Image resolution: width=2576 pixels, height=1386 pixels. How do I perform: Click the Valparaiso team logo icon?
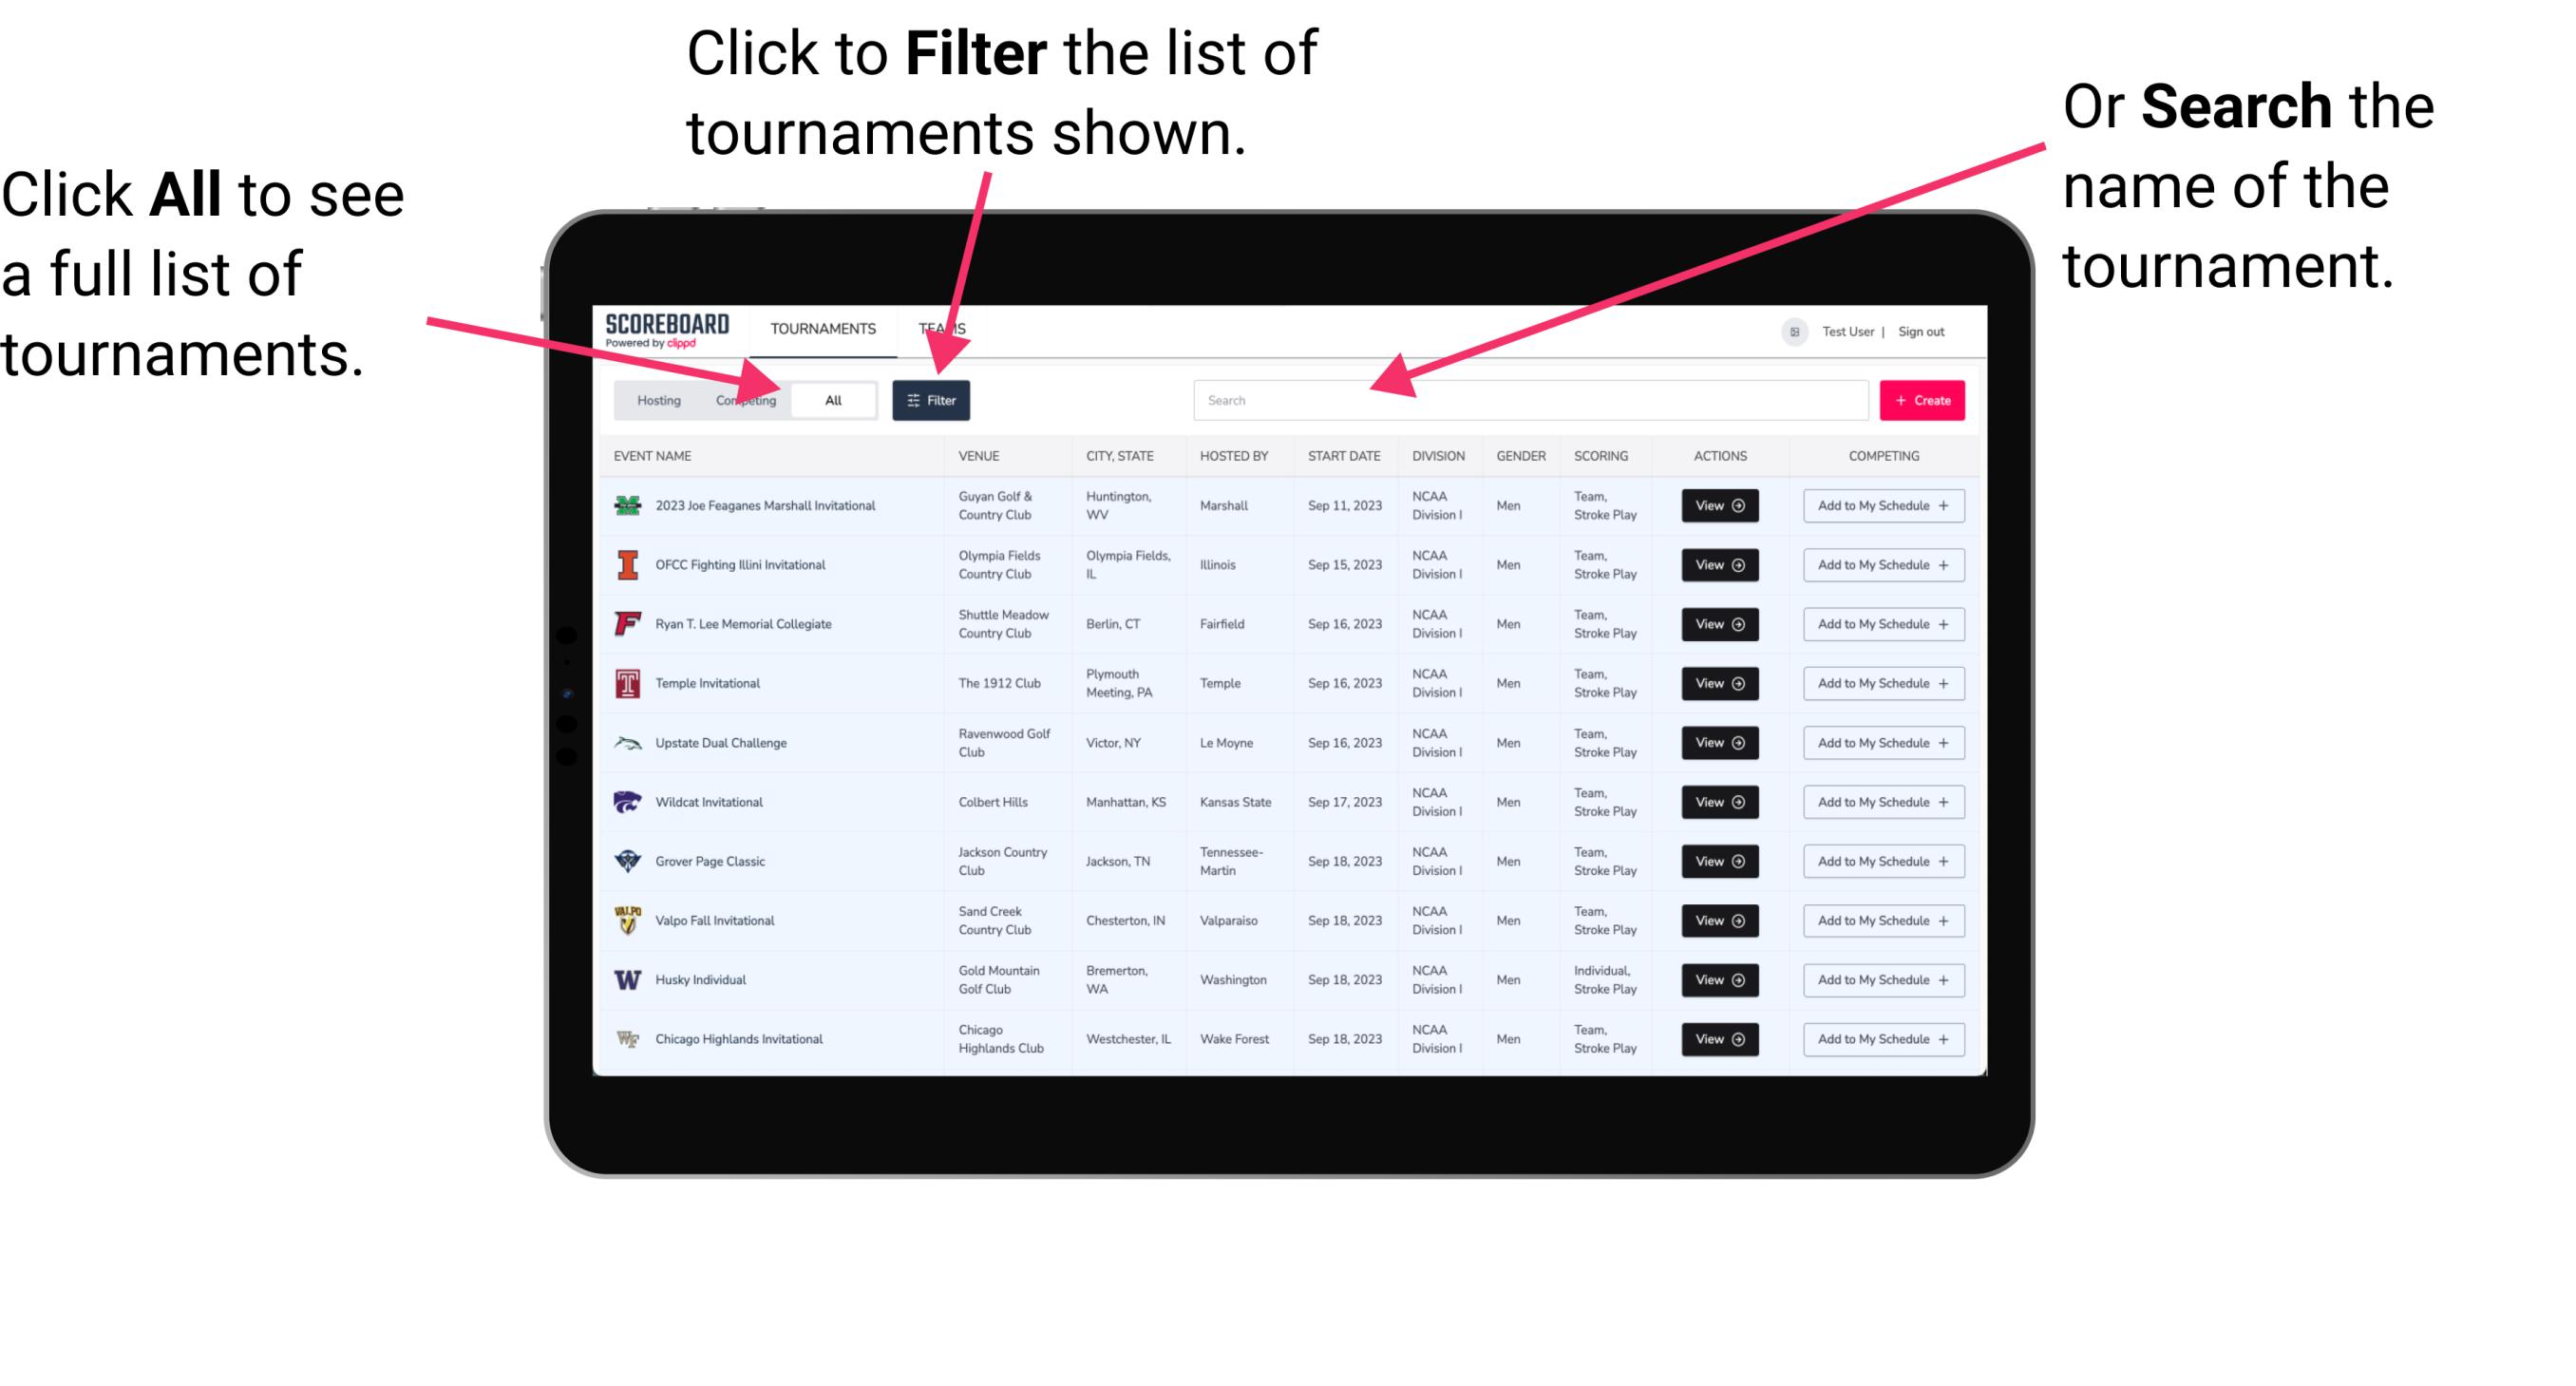[630, 920]
